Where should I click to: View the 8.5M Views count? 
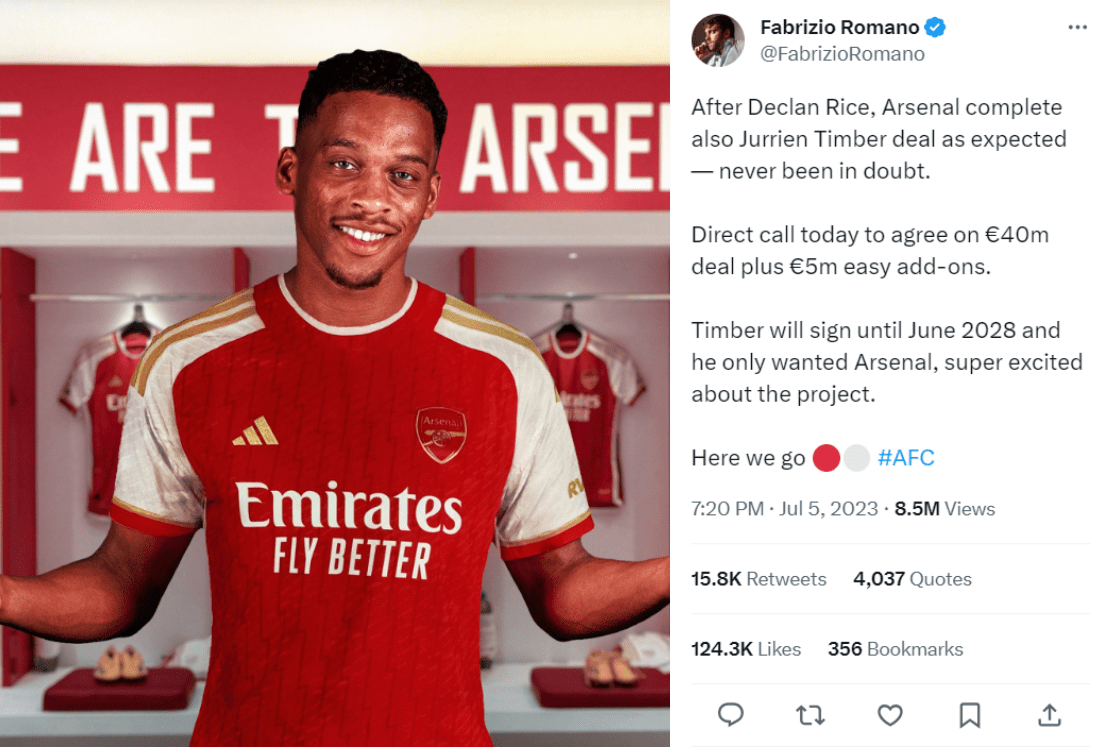pos(945,508)
